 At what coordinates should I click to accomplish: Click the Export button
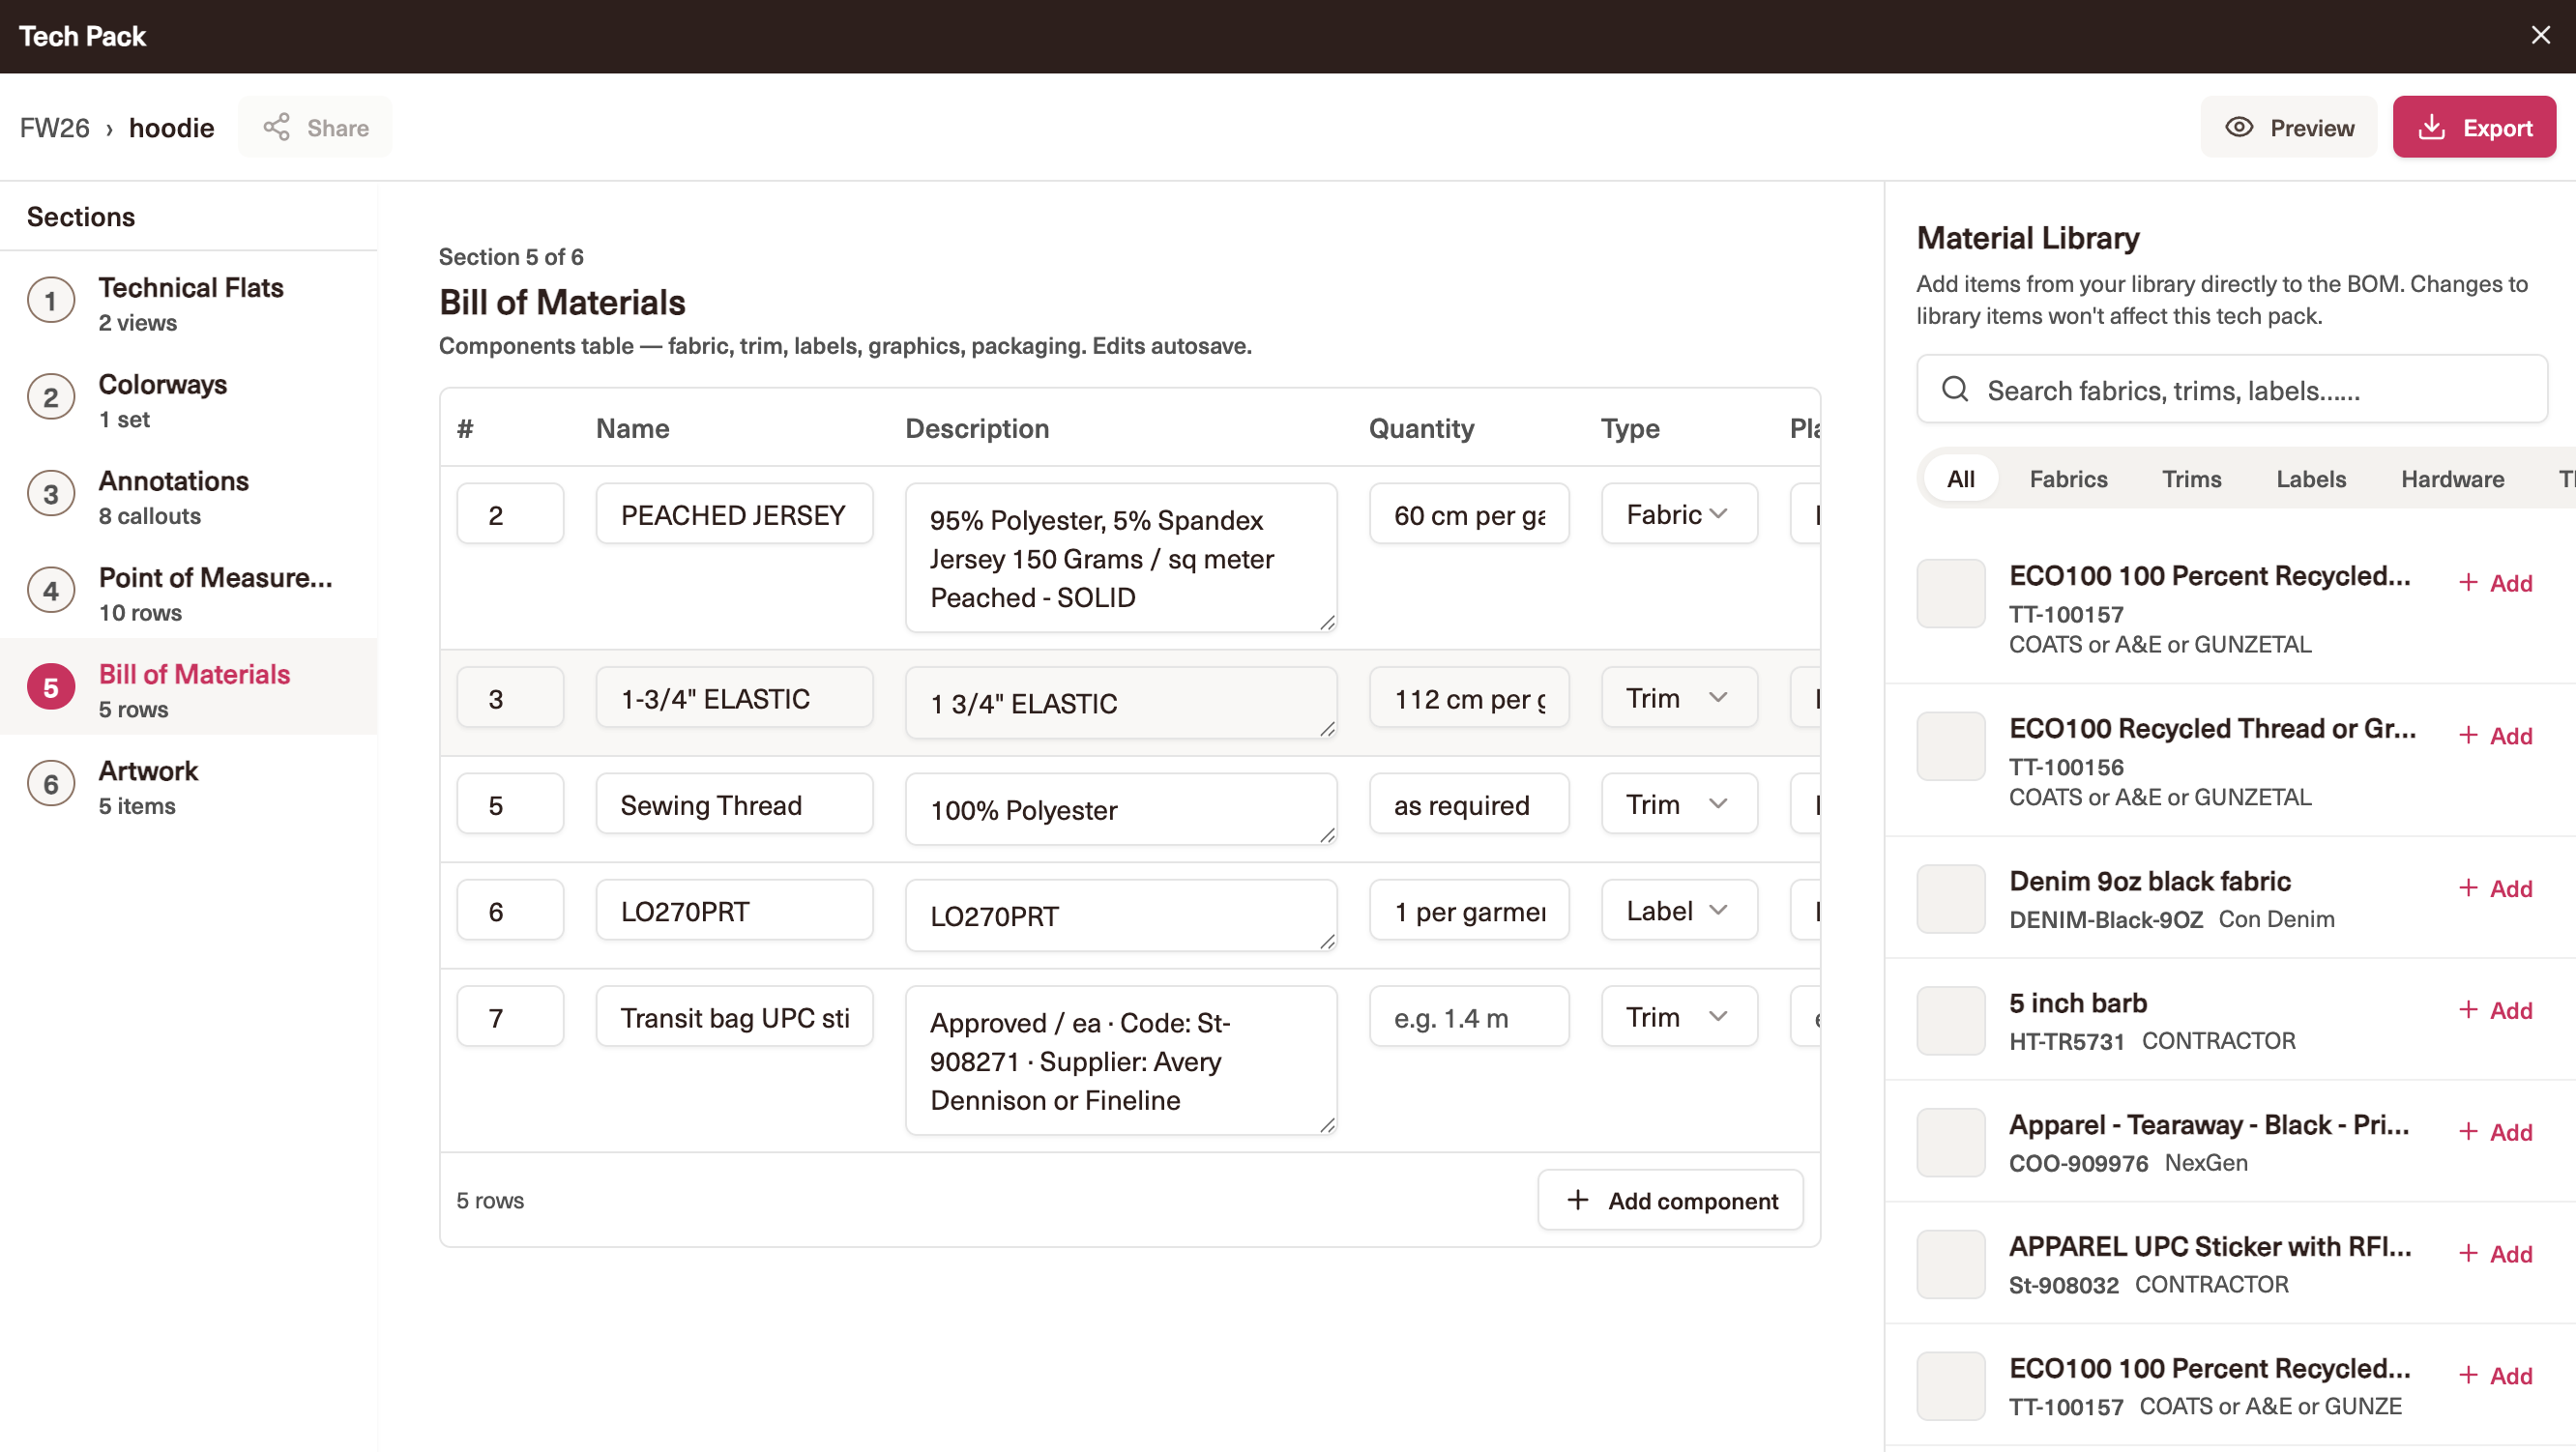pyautogui.click(x=2474, y=127)
